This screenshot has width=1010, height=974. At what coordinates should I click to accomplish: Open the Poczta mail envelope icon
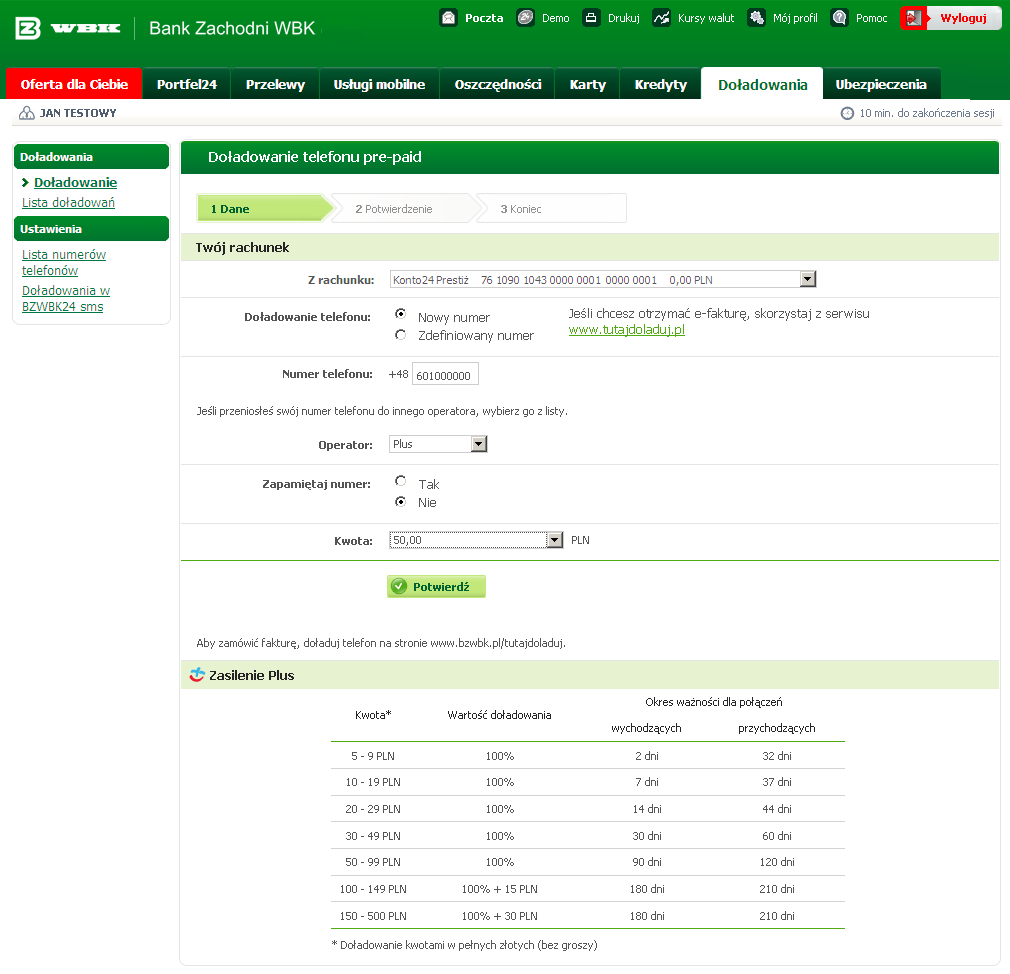click(x=448, y=17)
